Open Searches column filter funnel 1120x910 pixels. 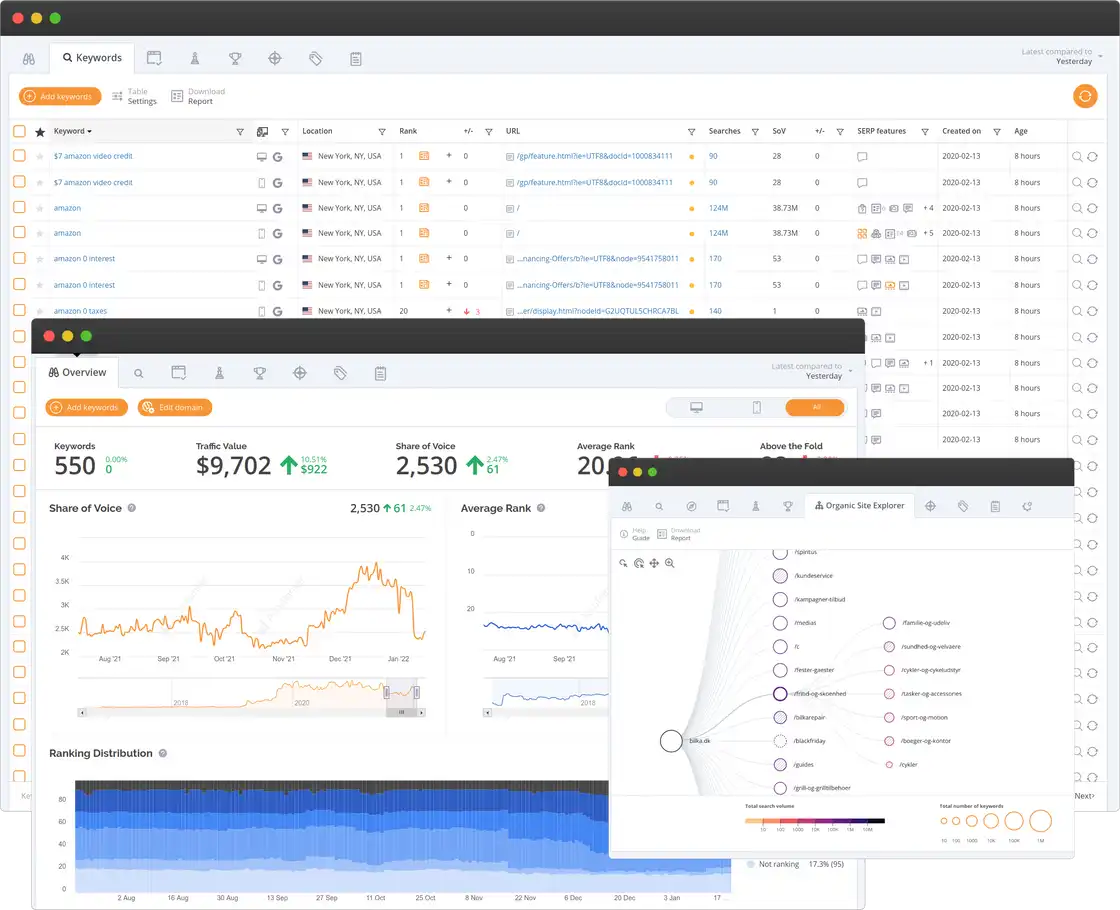tap(755, 132)
